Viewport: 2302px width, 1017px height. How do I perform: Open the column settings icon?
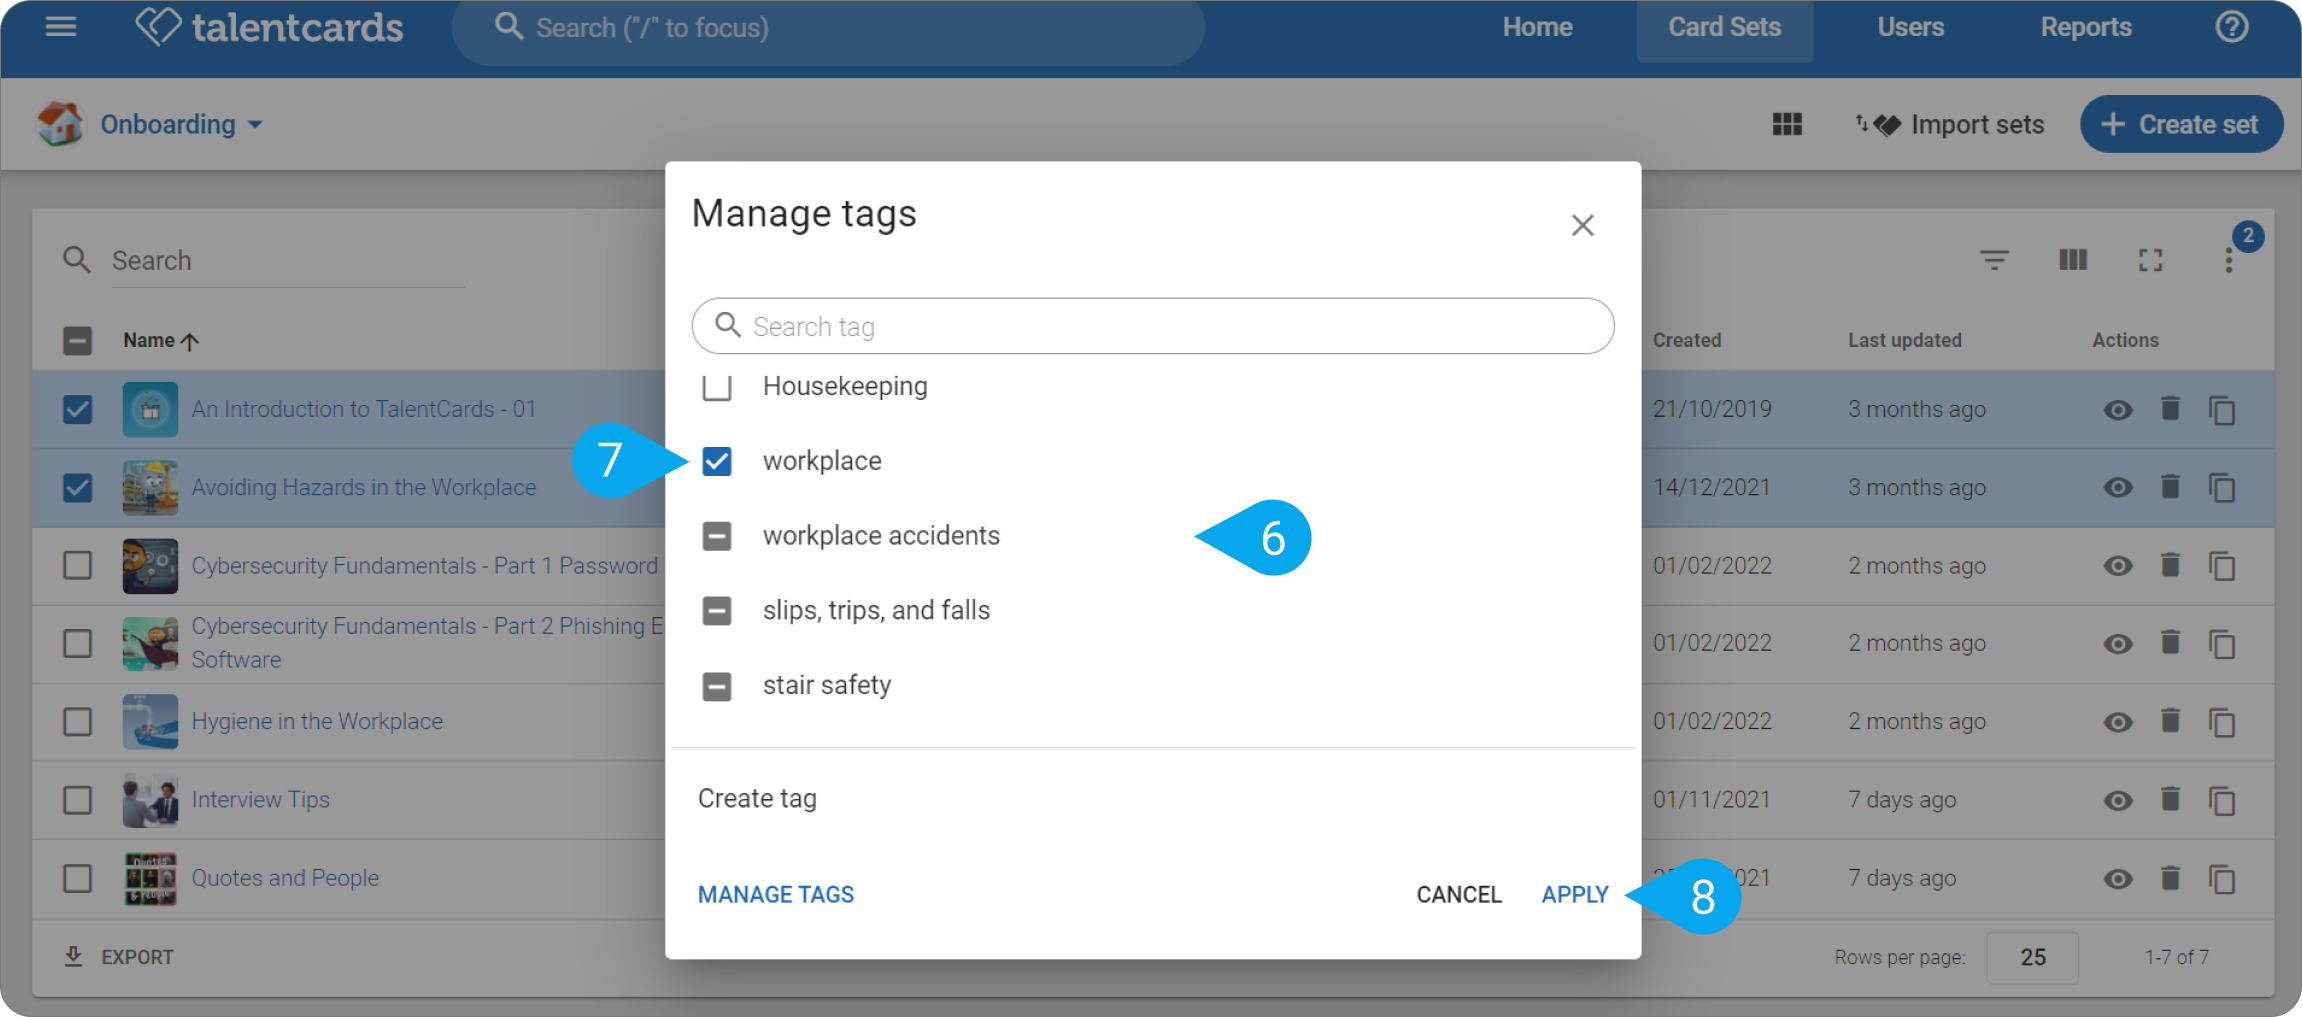(x=2073, y=260)
